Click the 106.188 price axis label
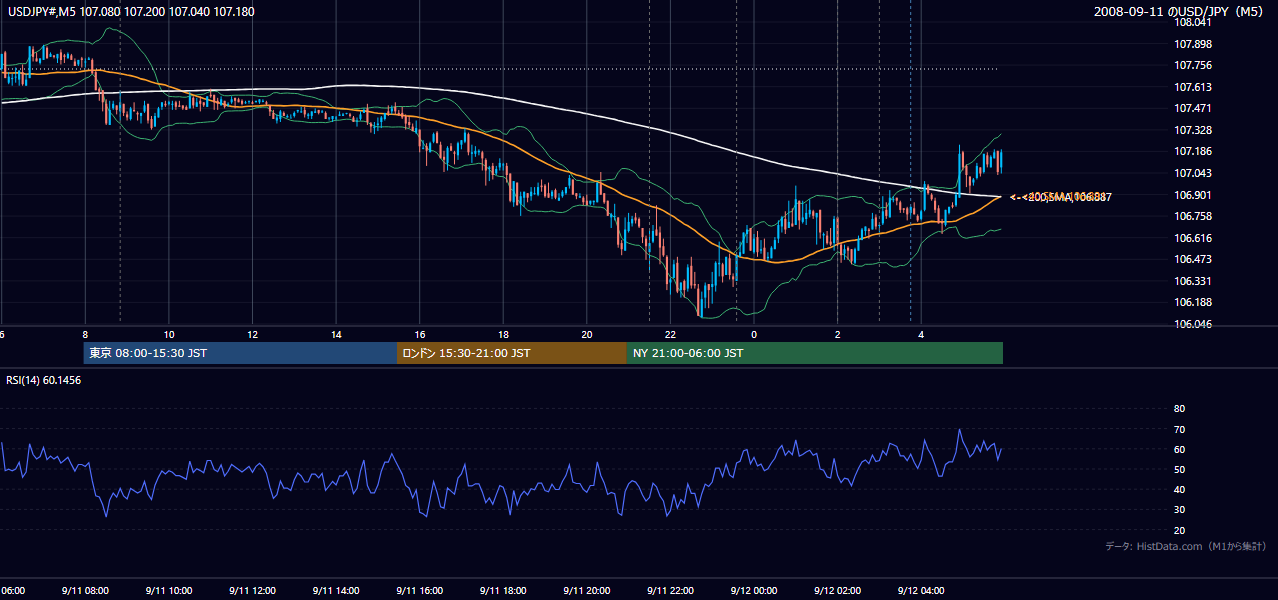Screen dimensions: 1278x600 point(1193,302)
